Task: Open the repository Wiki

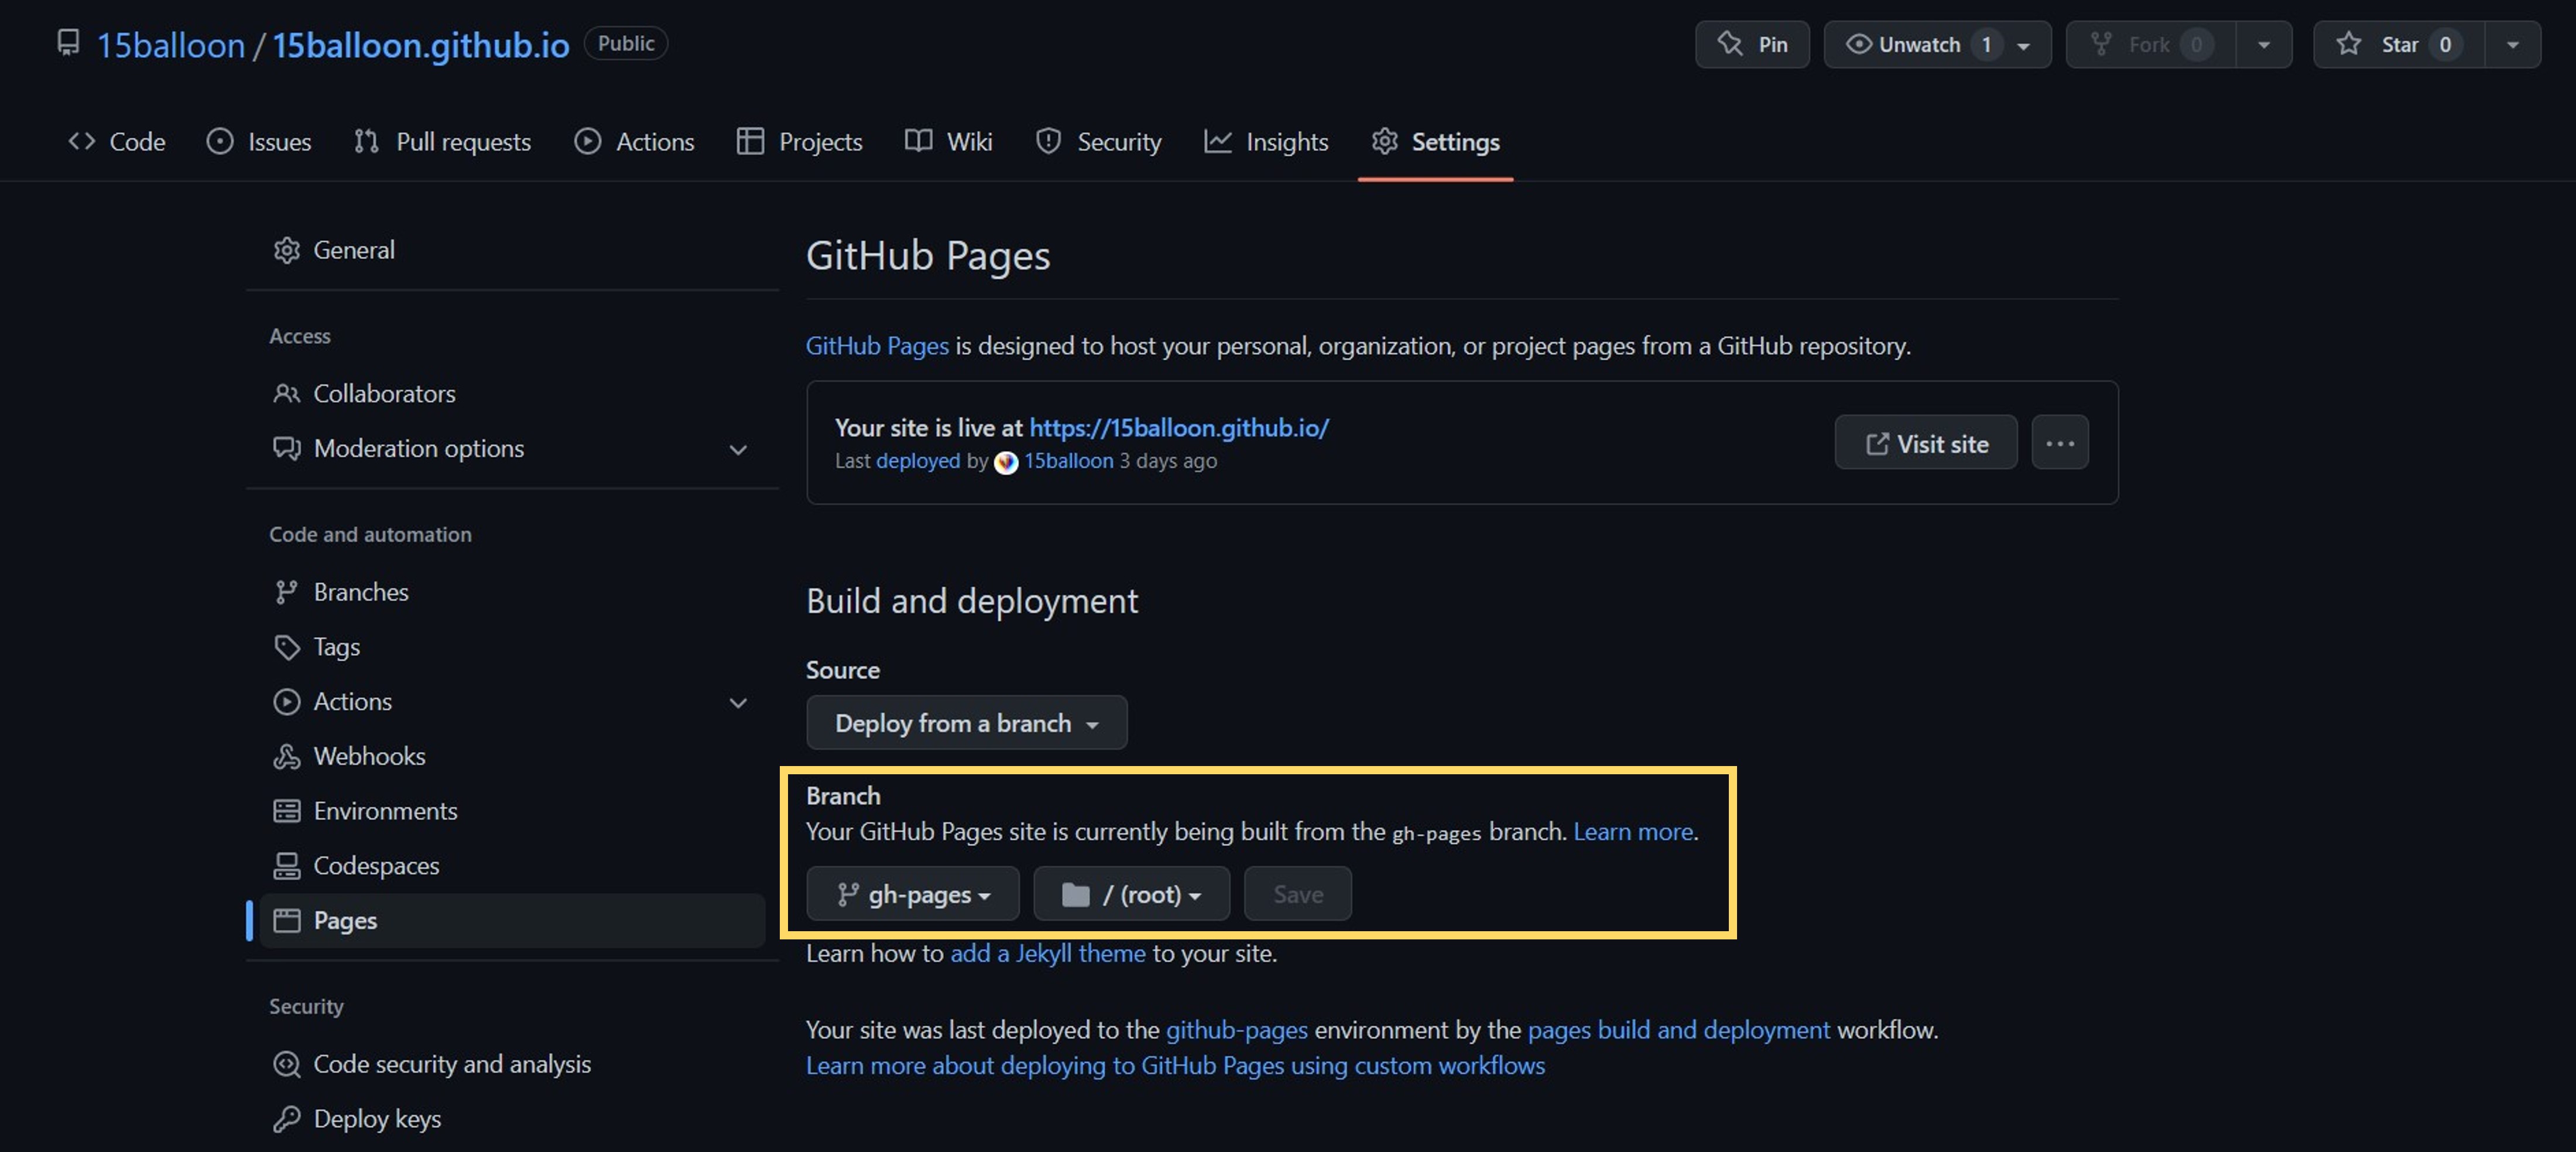Action: (x=948, y=141)
